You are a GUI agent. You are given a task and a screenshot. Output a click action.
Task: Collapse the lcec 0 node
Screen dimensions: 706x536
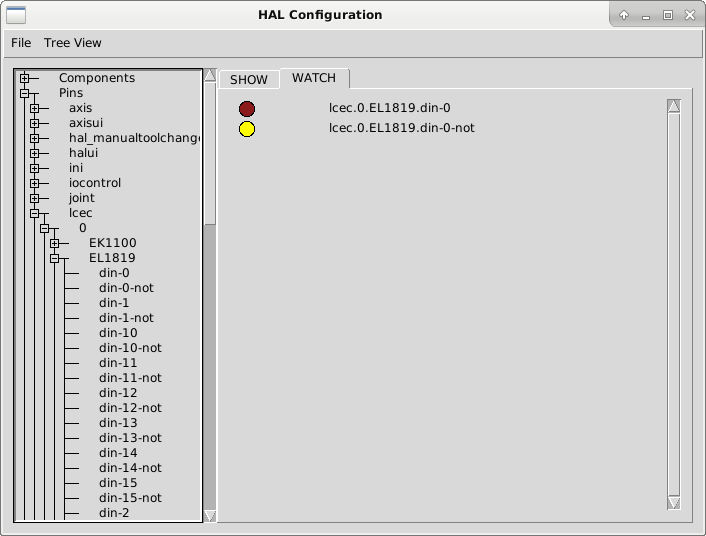(x=44, y=228)
